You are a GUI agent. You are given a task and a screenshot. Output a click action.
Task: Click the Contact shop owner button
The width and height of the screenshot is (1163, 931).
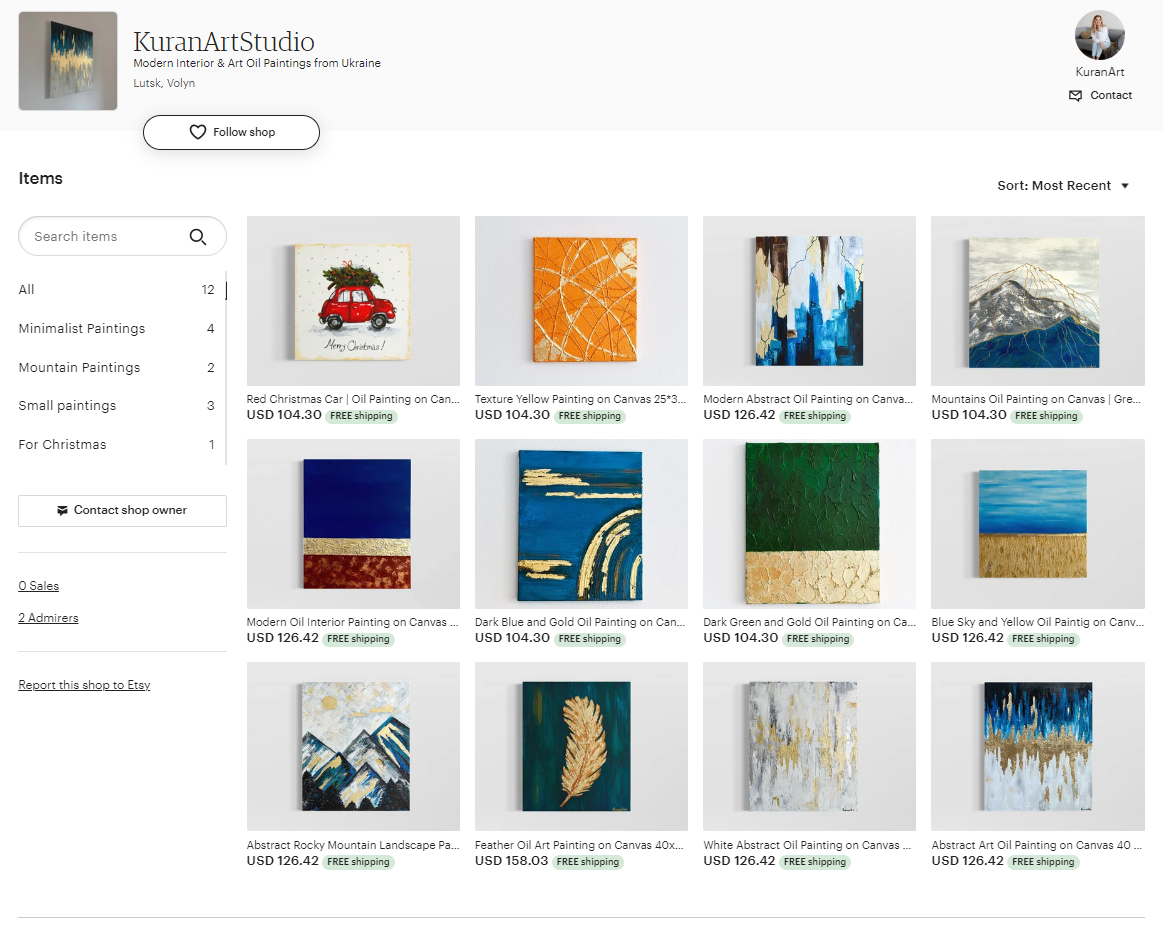122,510
